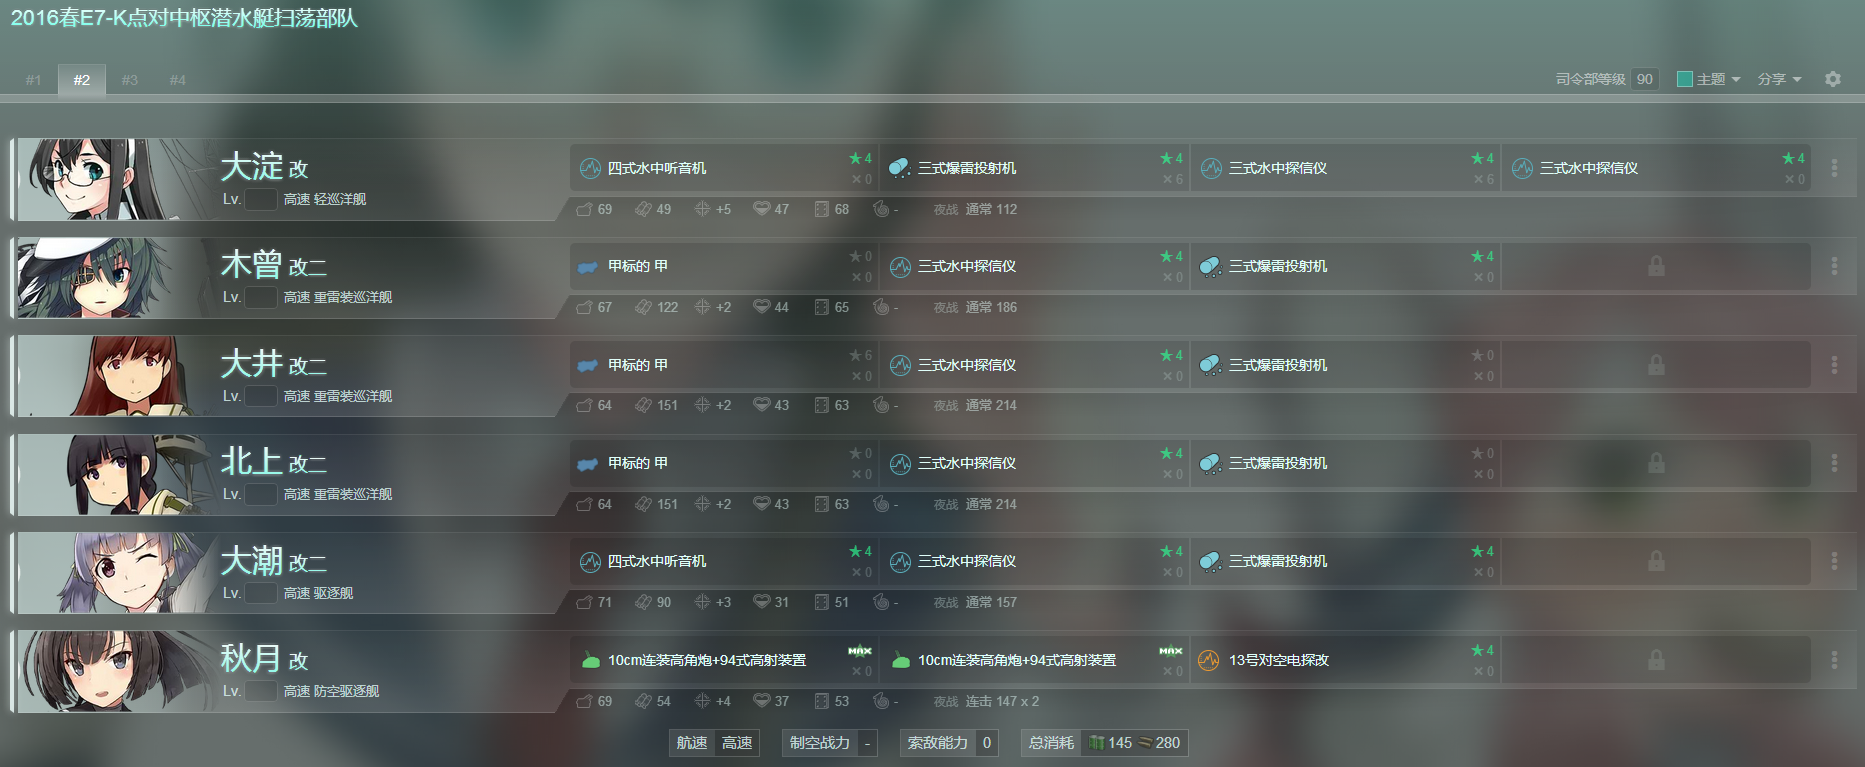Focus the Lv. input for 北上

(x=261, y=494)
